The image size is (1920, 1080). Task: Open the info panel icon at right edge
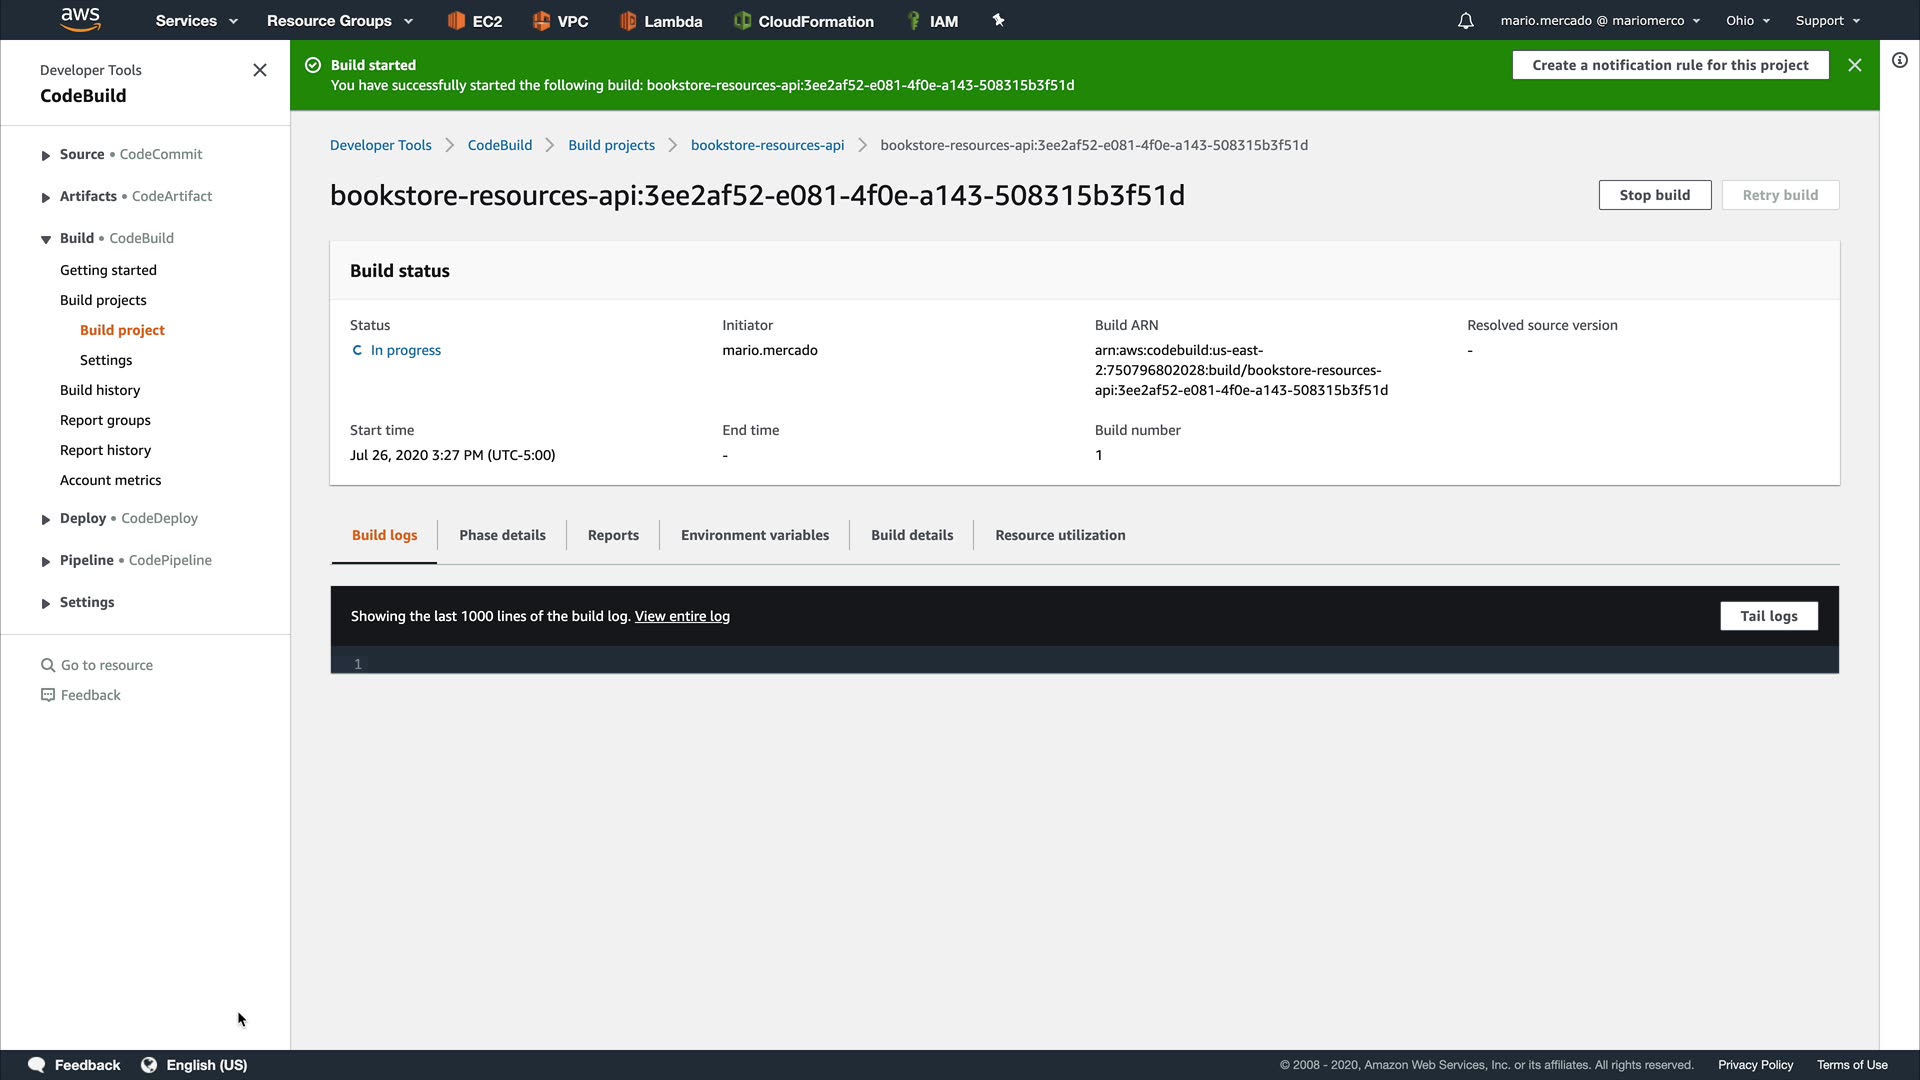pos(1900,60)
